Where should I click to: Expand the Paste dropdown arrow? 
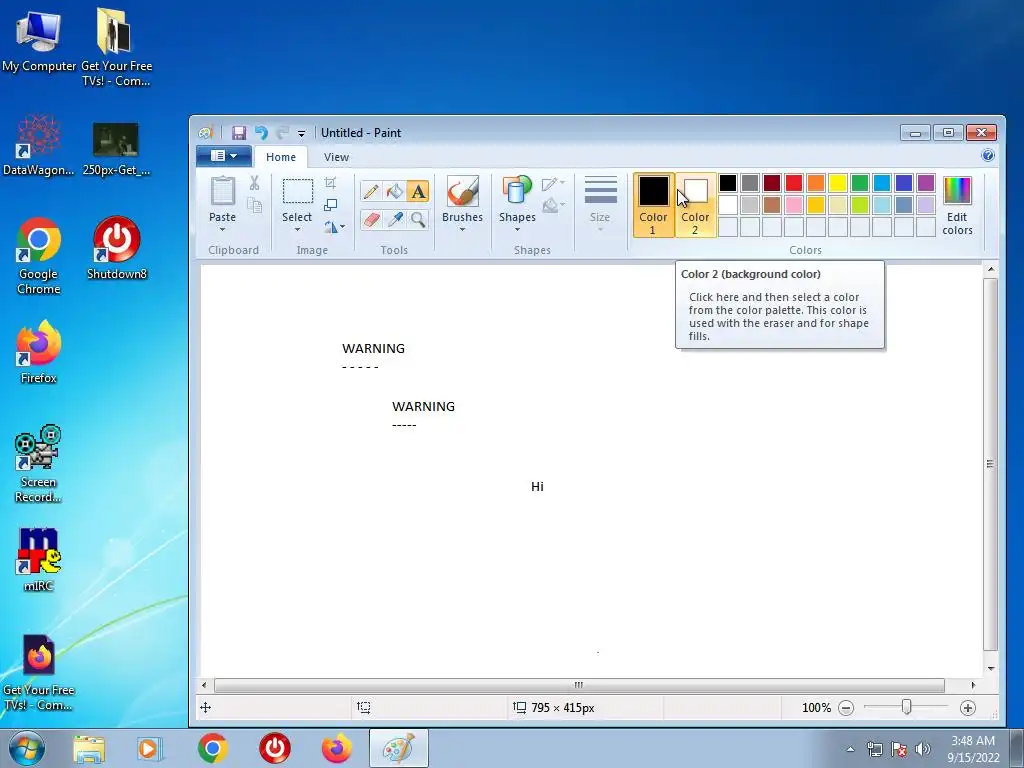click(x=222, y=229)
